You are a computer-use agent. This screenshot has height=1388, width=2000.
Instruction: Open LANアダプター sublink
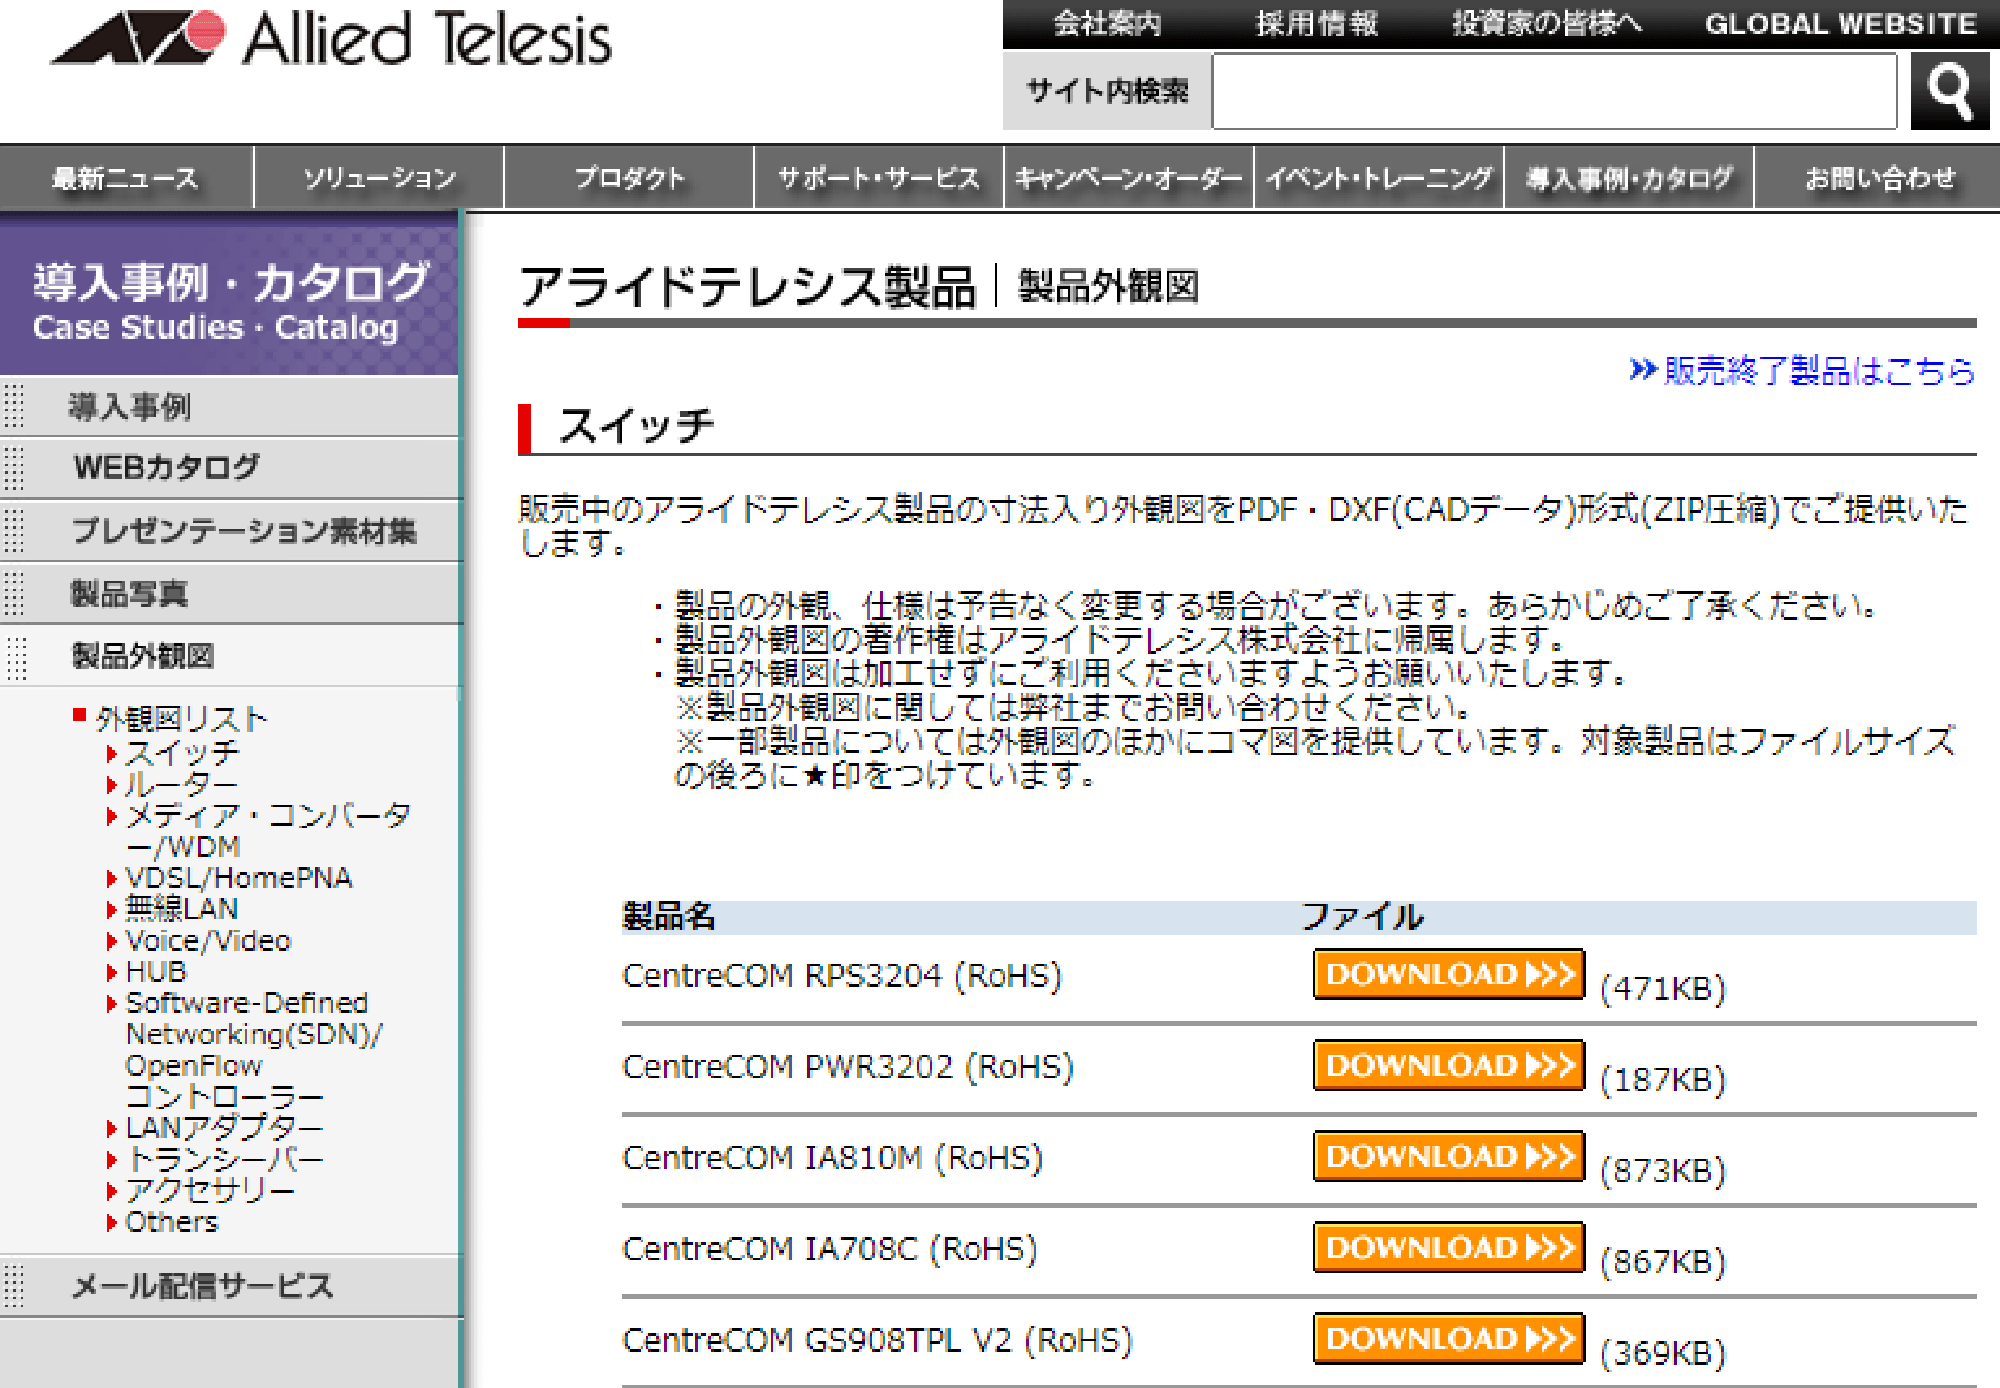click(x=224, y=1127)
